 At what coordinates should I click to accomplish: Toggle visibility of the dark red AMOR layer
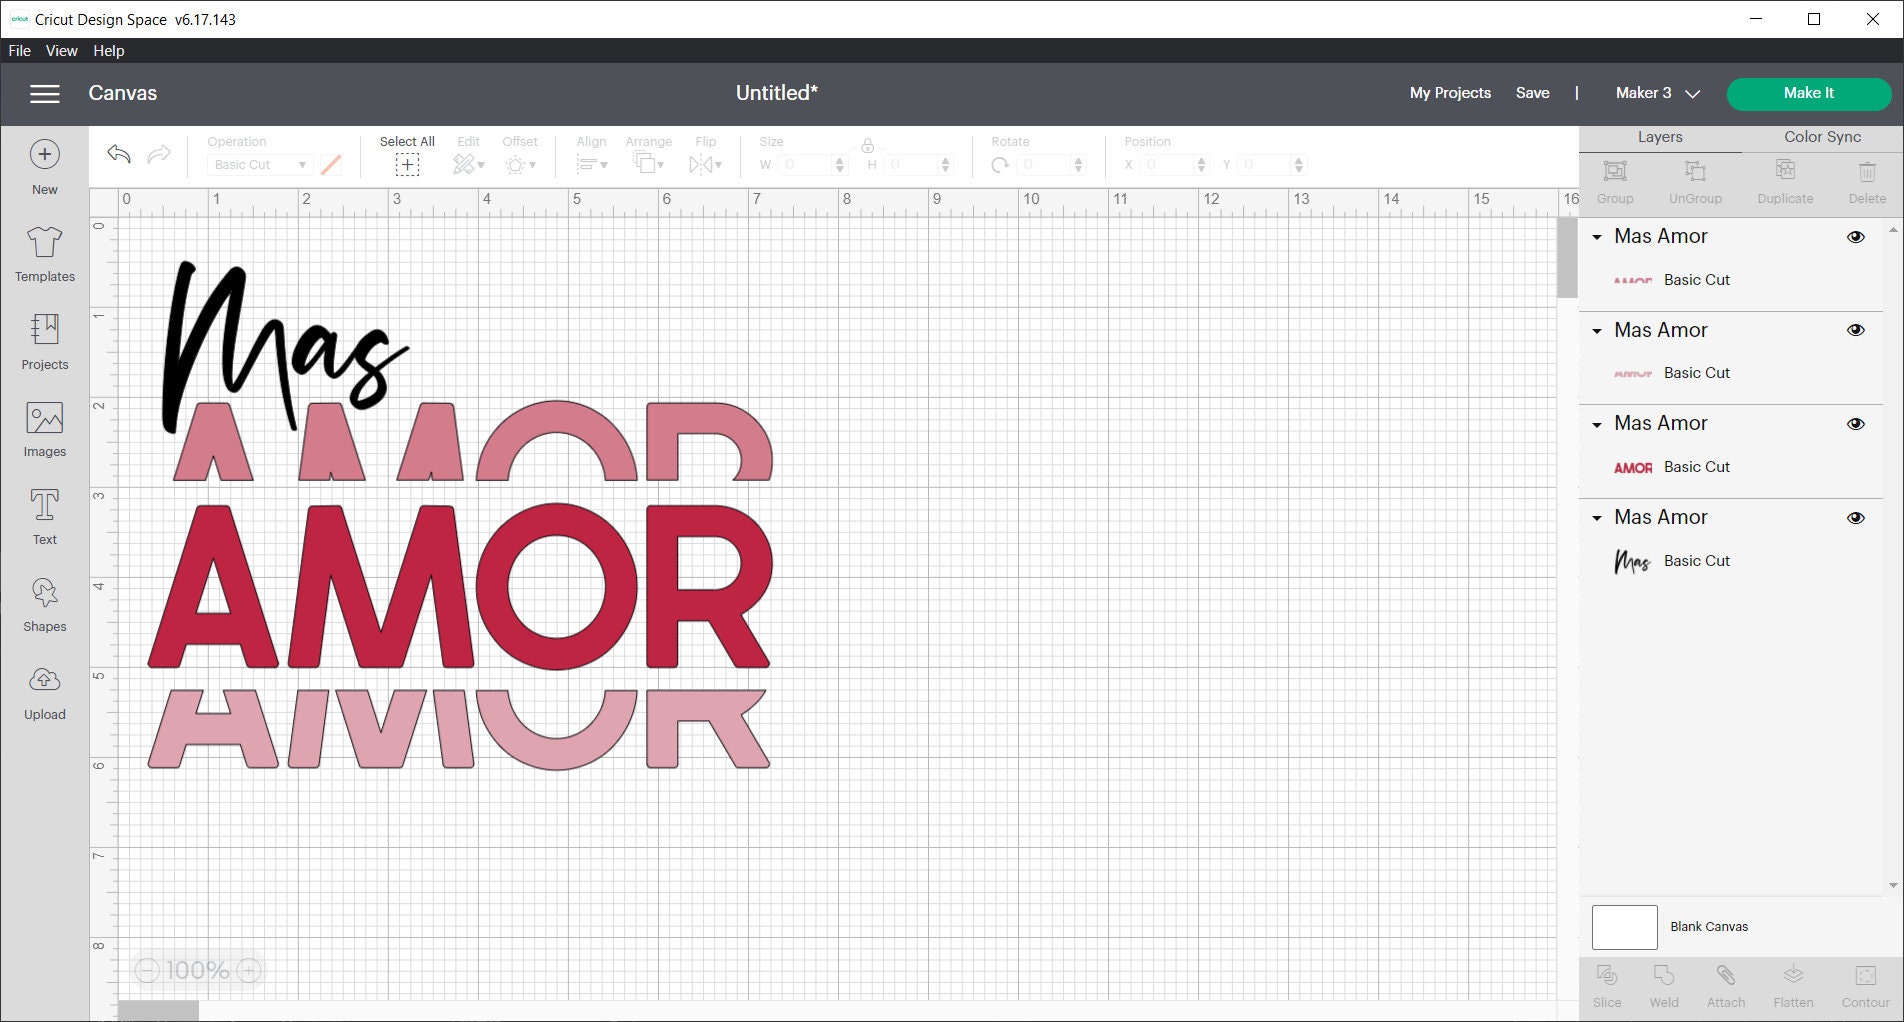click(1856, 423)
